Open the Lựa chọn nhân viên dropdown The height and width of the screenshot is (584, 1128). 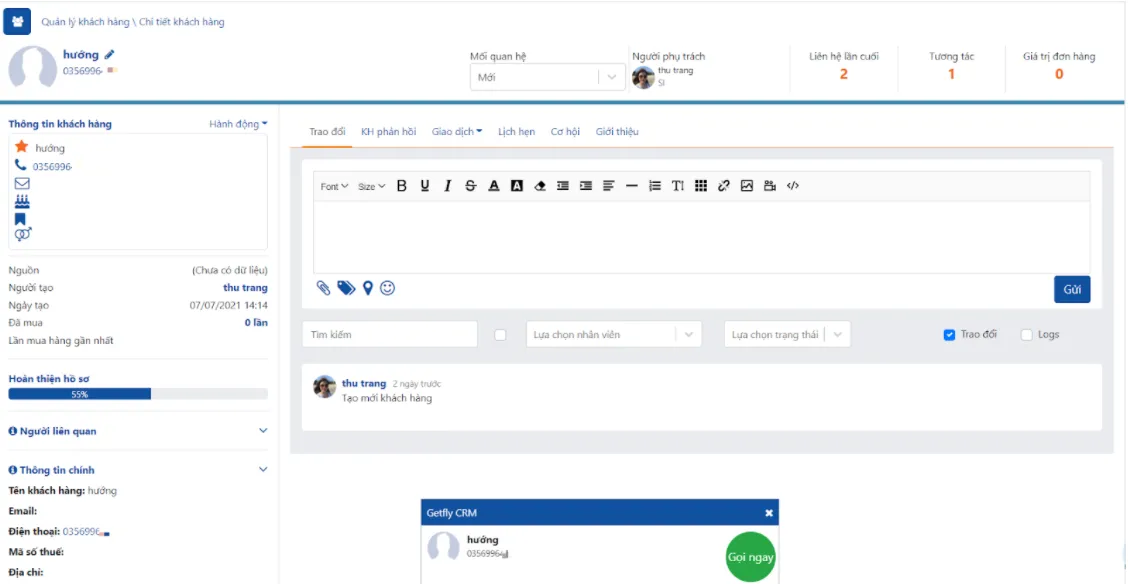(614, 334)
